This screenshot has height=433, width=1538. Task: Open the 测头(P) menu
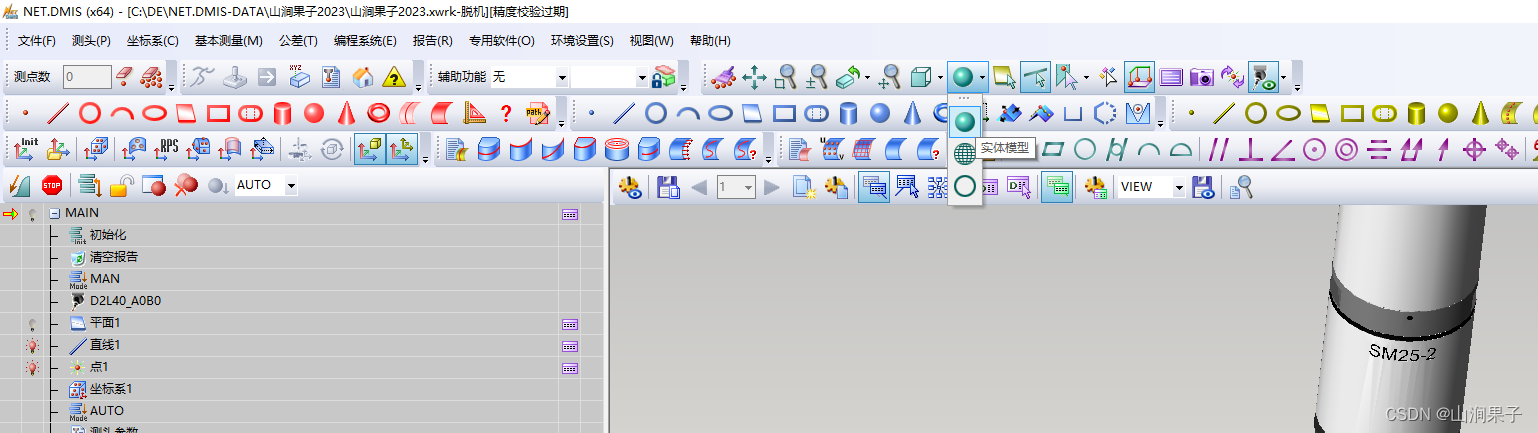91,41
